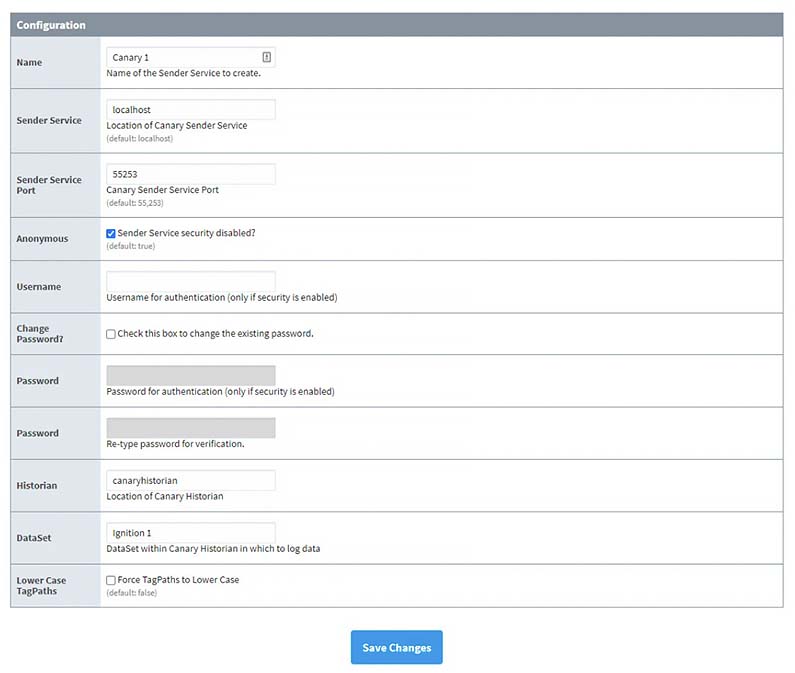
Task: Click the autofill icon inside the Name field
Action: tap(267, 58)
